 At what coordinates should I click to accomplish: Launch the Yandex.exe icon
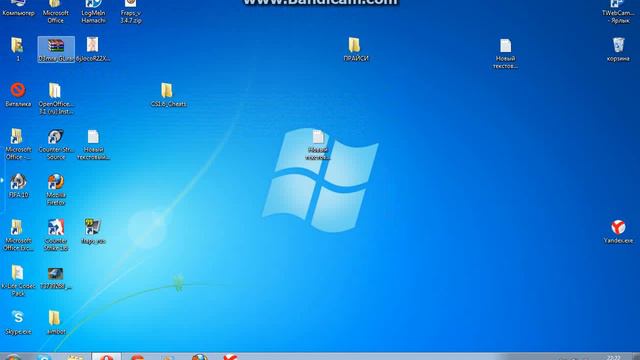(618, 231)
